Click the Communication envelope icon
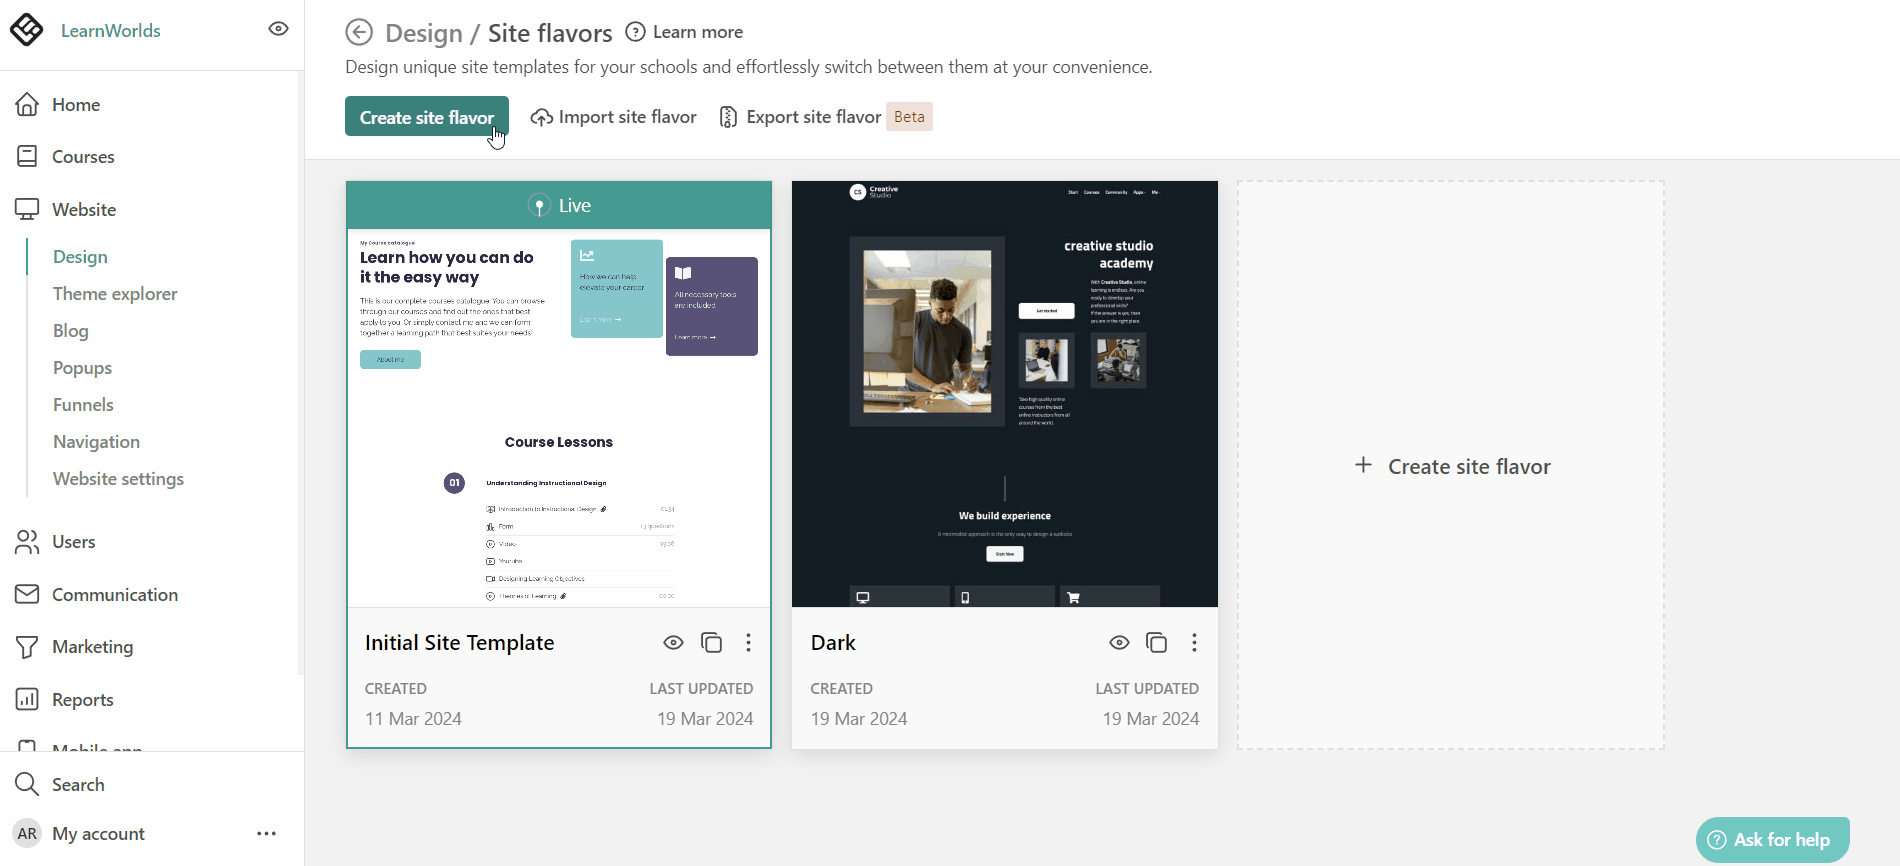Image resolution: width=1900 pixels, height=866 pixels. pyautogui.click(x=27, y=595)
